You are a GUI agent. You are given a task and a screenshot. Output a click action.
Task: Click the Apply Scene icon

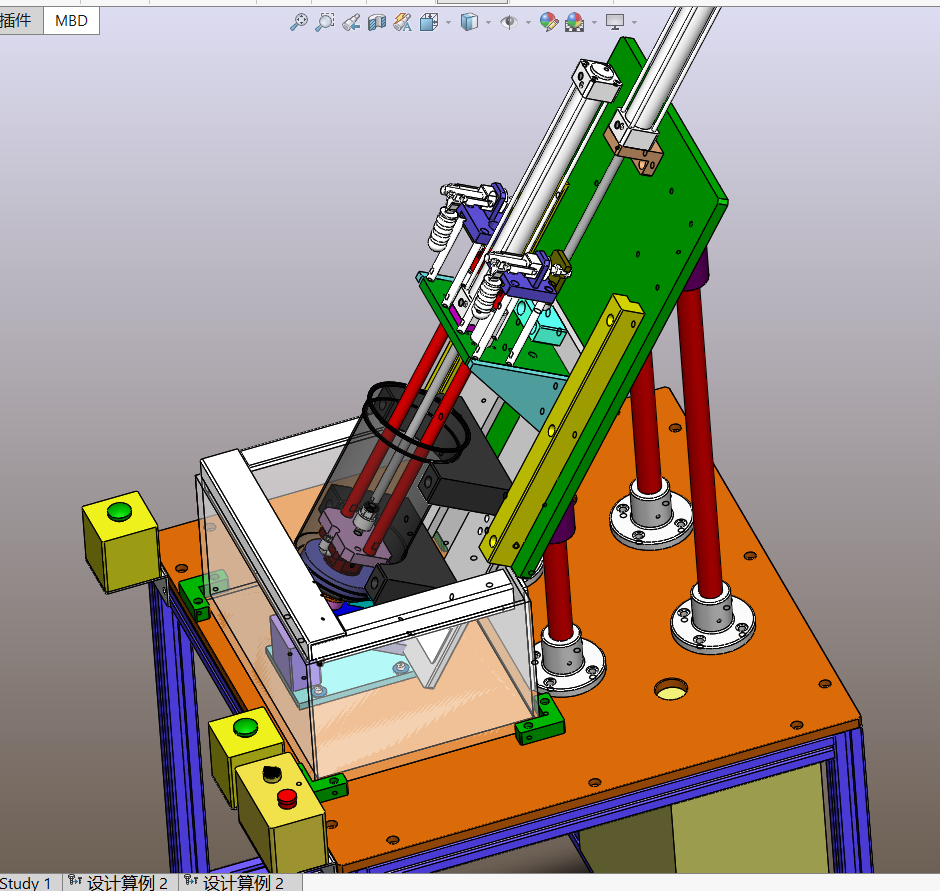pos(574,22)
